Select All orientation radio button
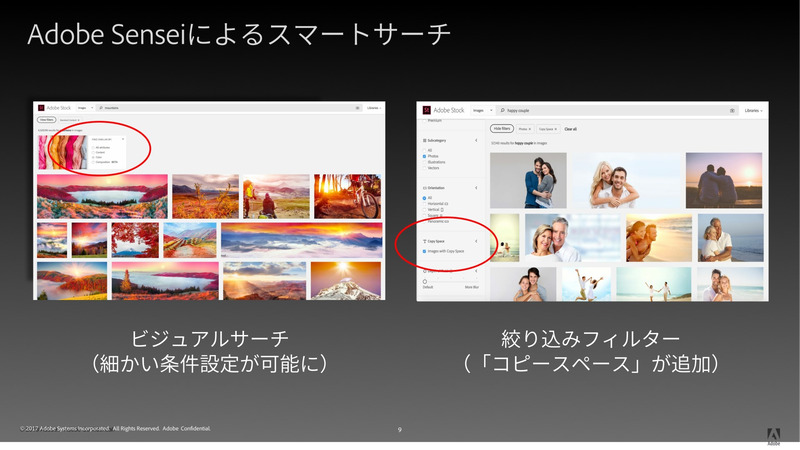This screenshot has height=450, width=800. tap(424, 197)
